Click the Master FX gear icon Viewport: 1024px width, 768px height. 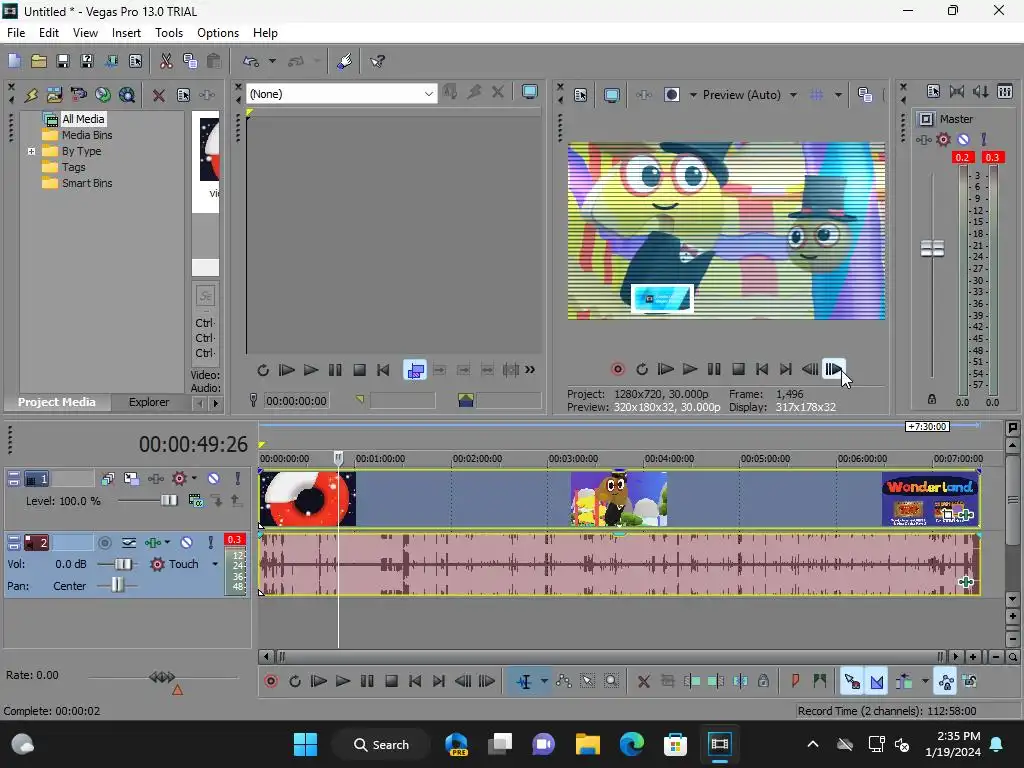point(943,139)
